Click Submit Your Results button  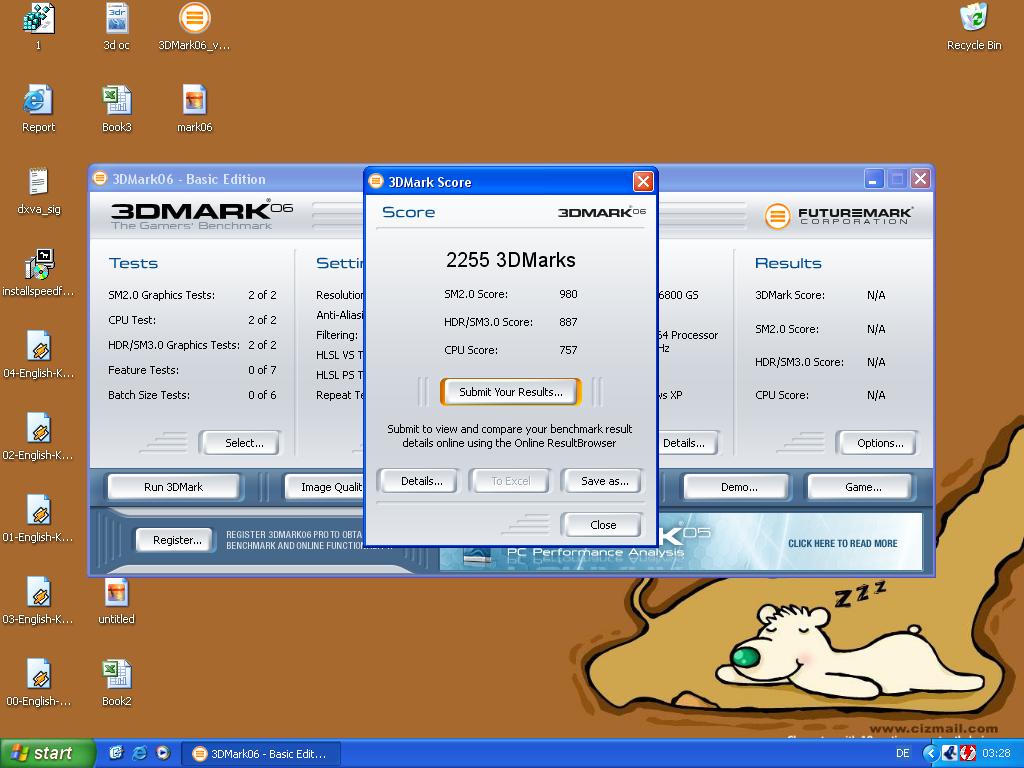[511, 392]
